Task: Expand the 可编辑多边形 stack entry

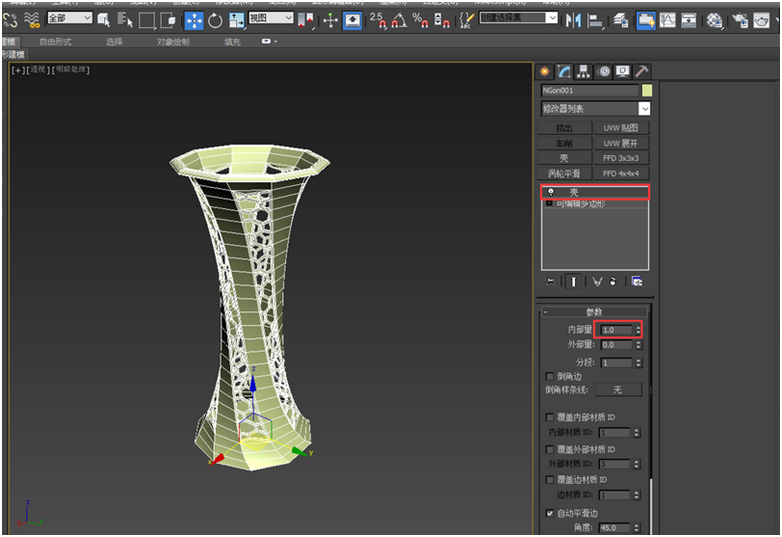Action: (549, 203)
